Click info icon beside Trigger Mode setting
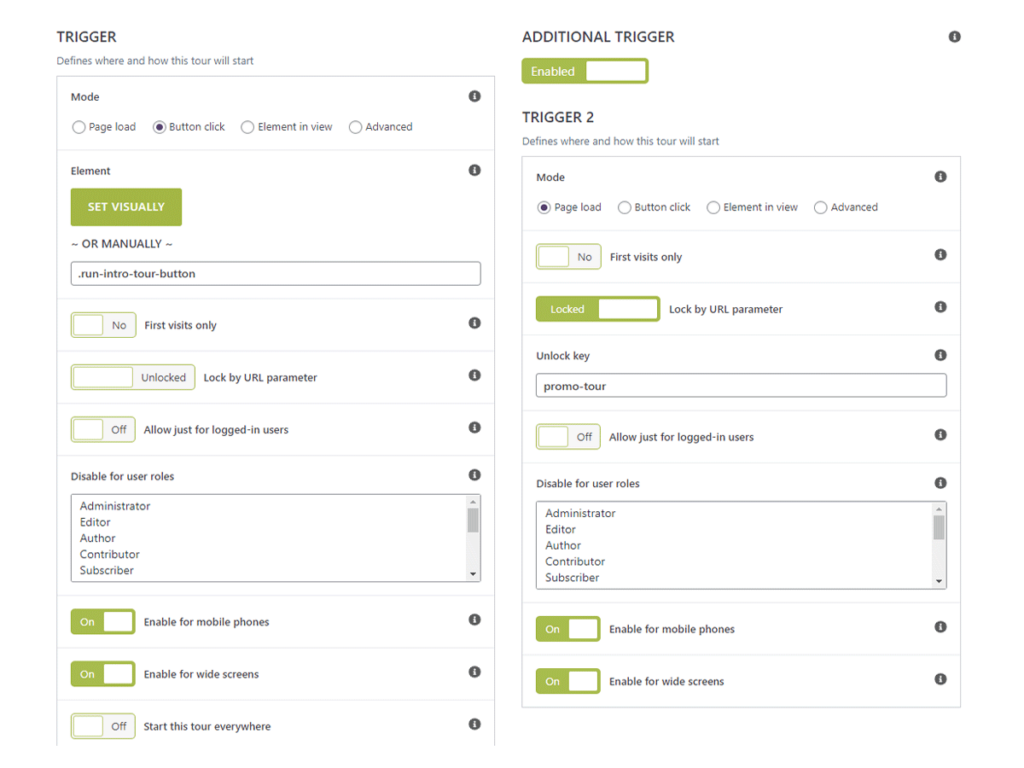 tap(474, 97)
